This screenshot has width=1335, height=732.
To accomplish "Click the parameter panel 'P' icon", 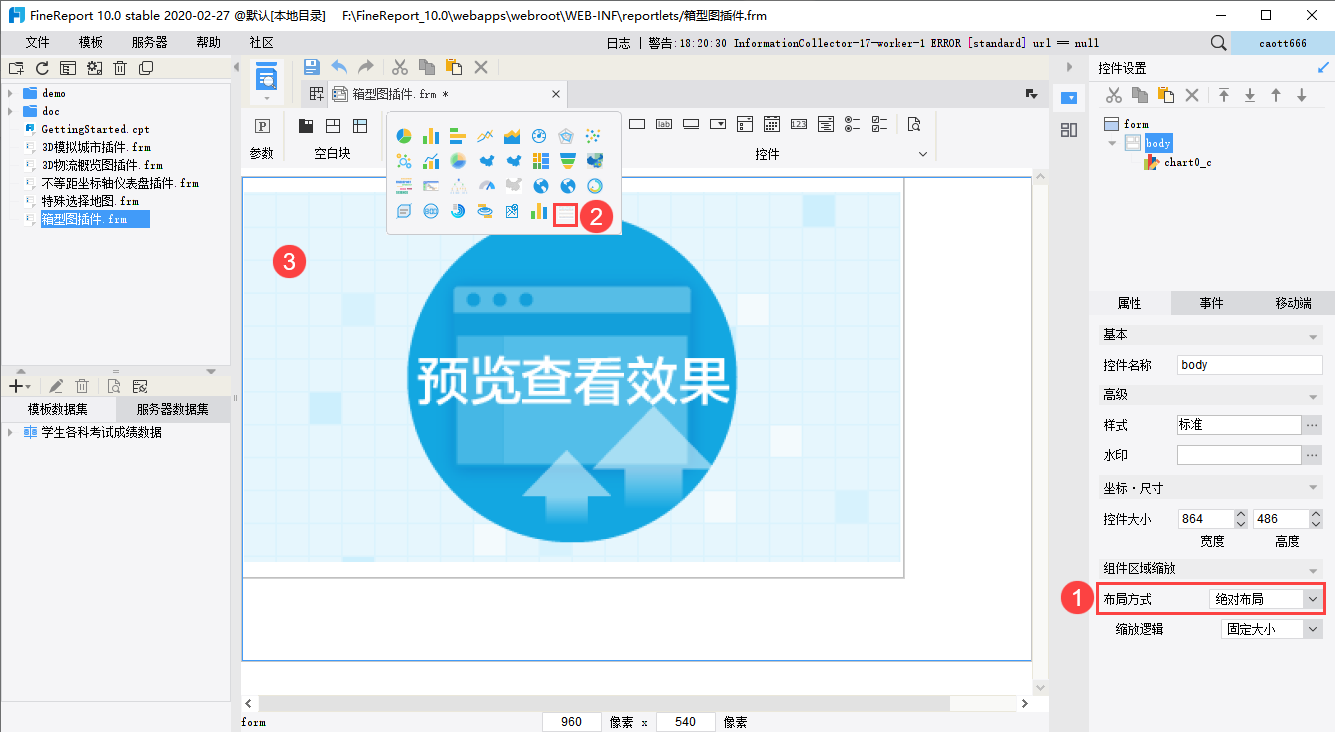I will coord(262,126).
